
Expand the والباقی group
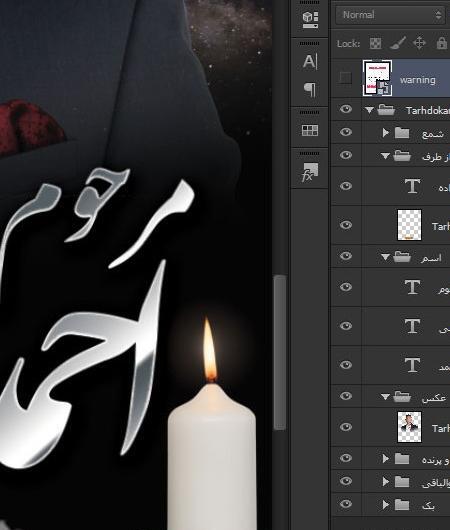point(385,482)
